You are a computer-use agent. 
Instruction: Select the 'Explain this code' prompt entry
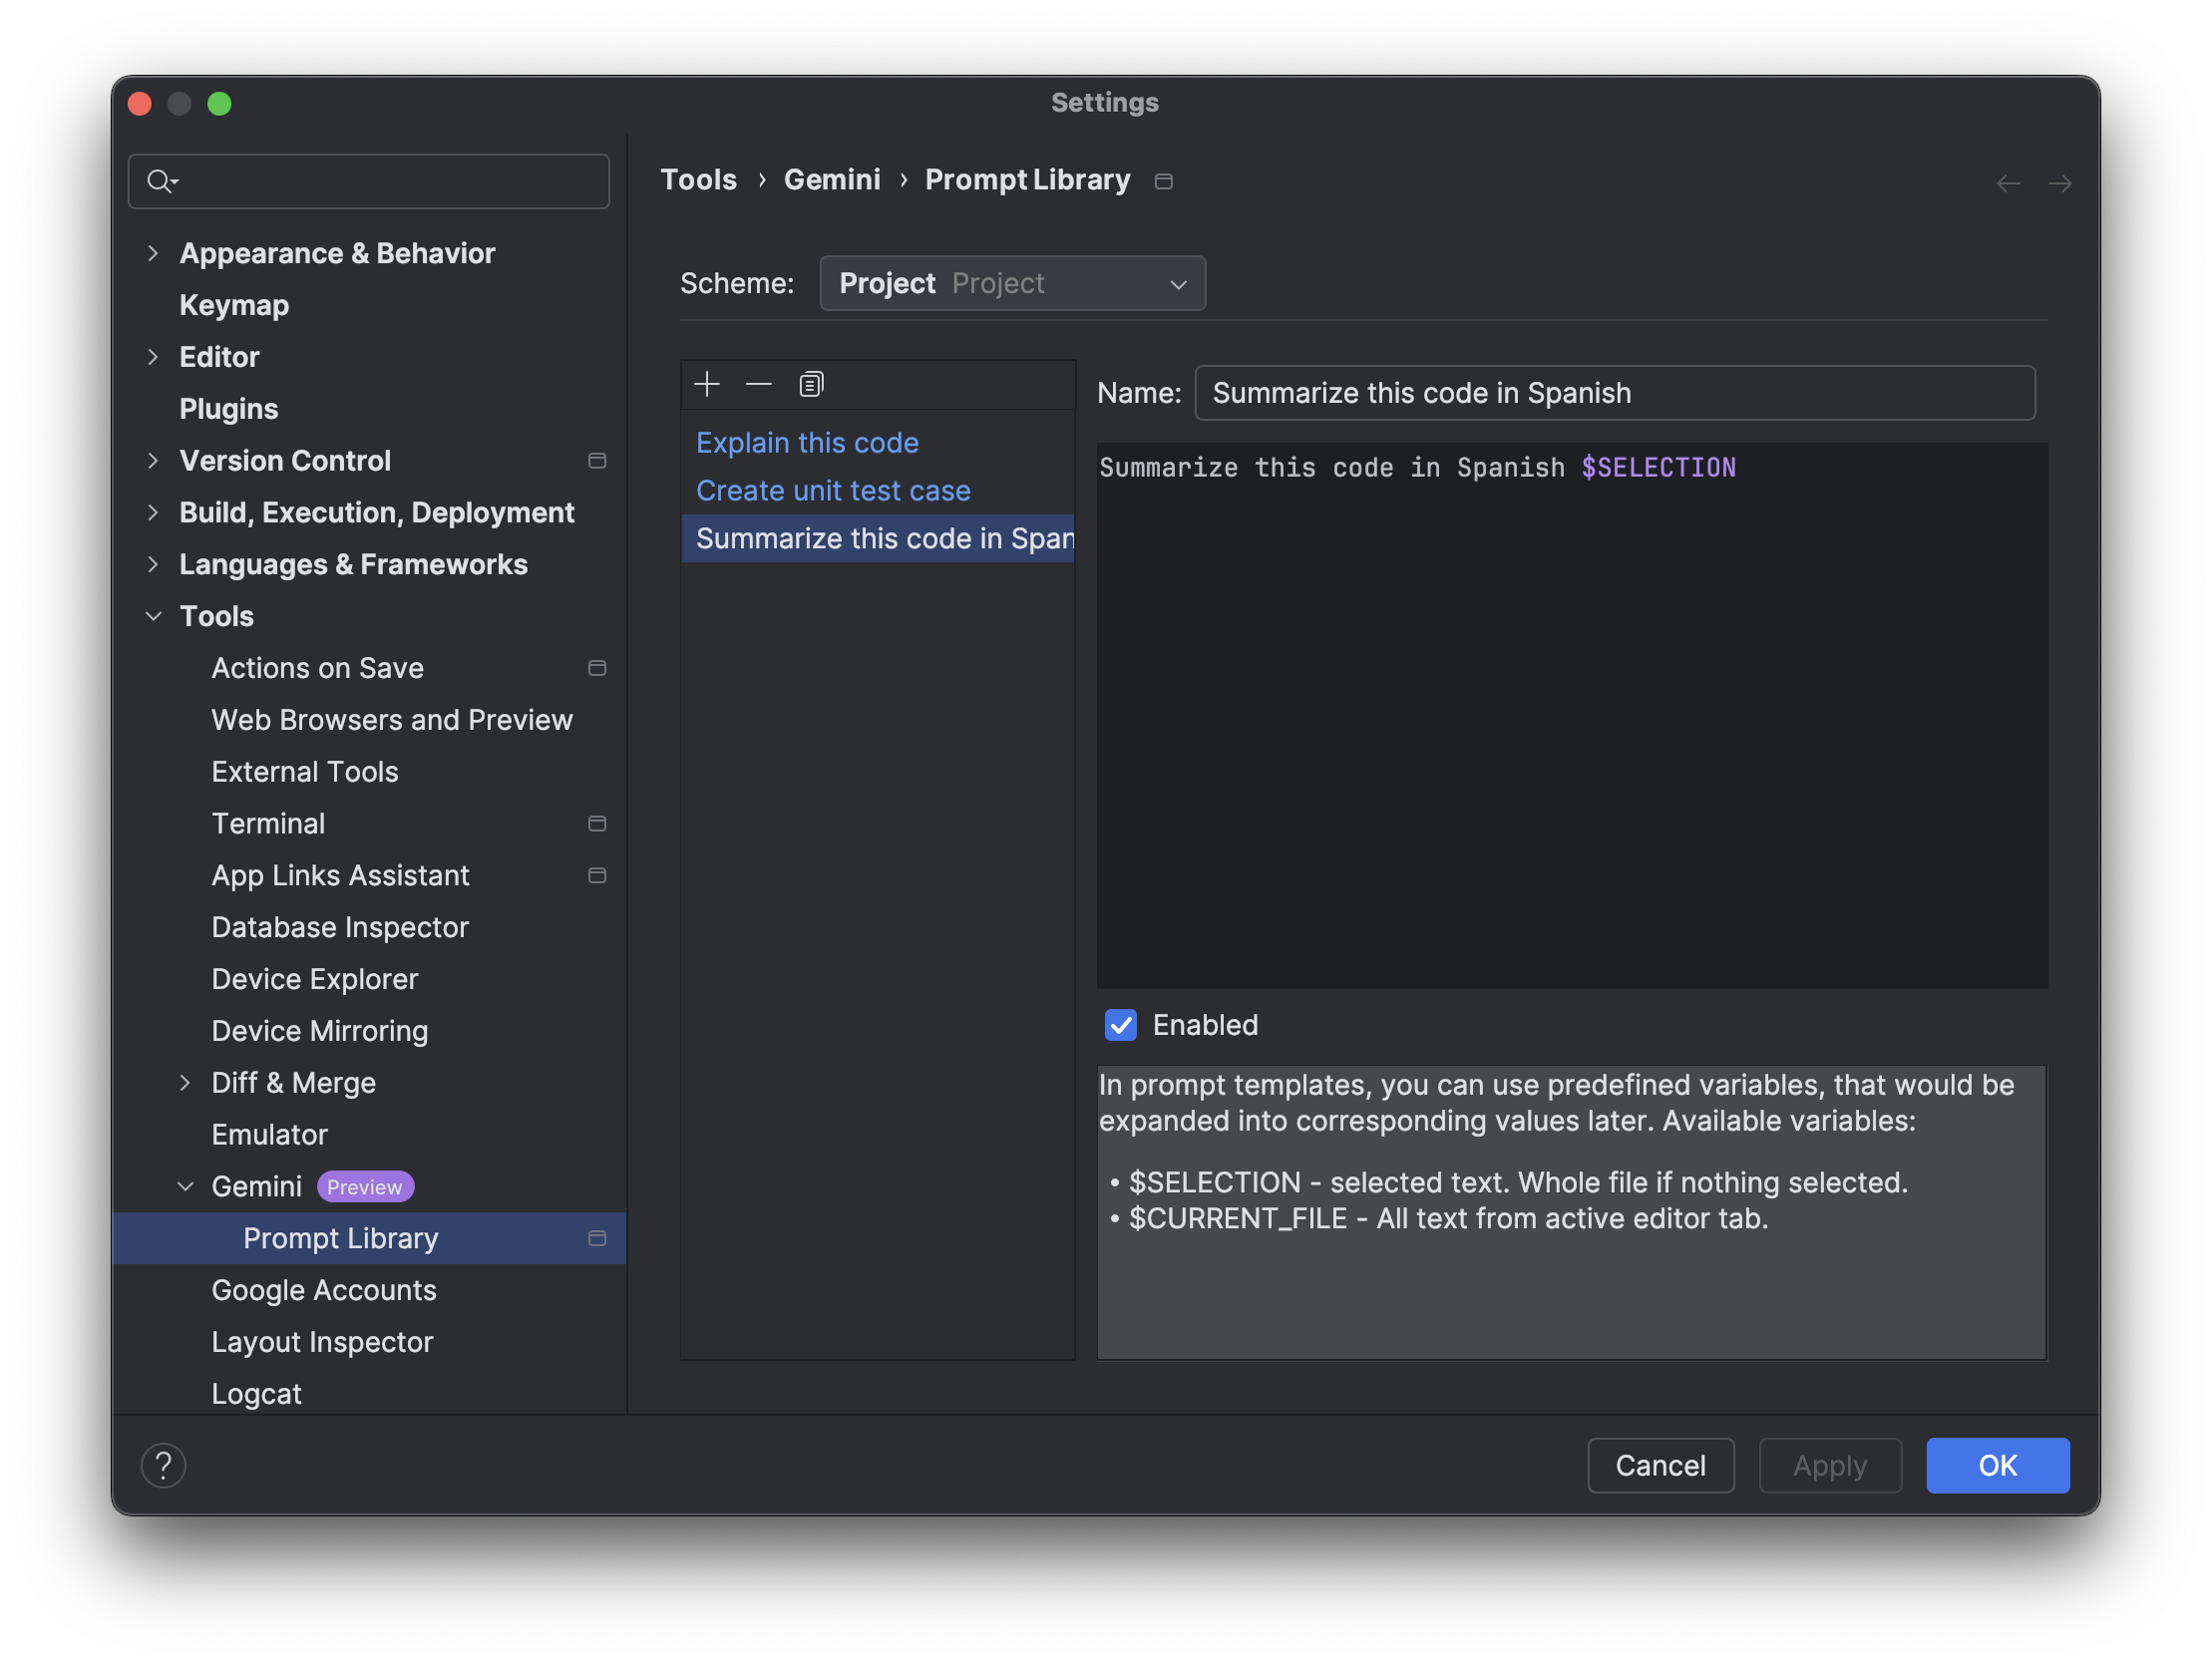tap(806, 441)
